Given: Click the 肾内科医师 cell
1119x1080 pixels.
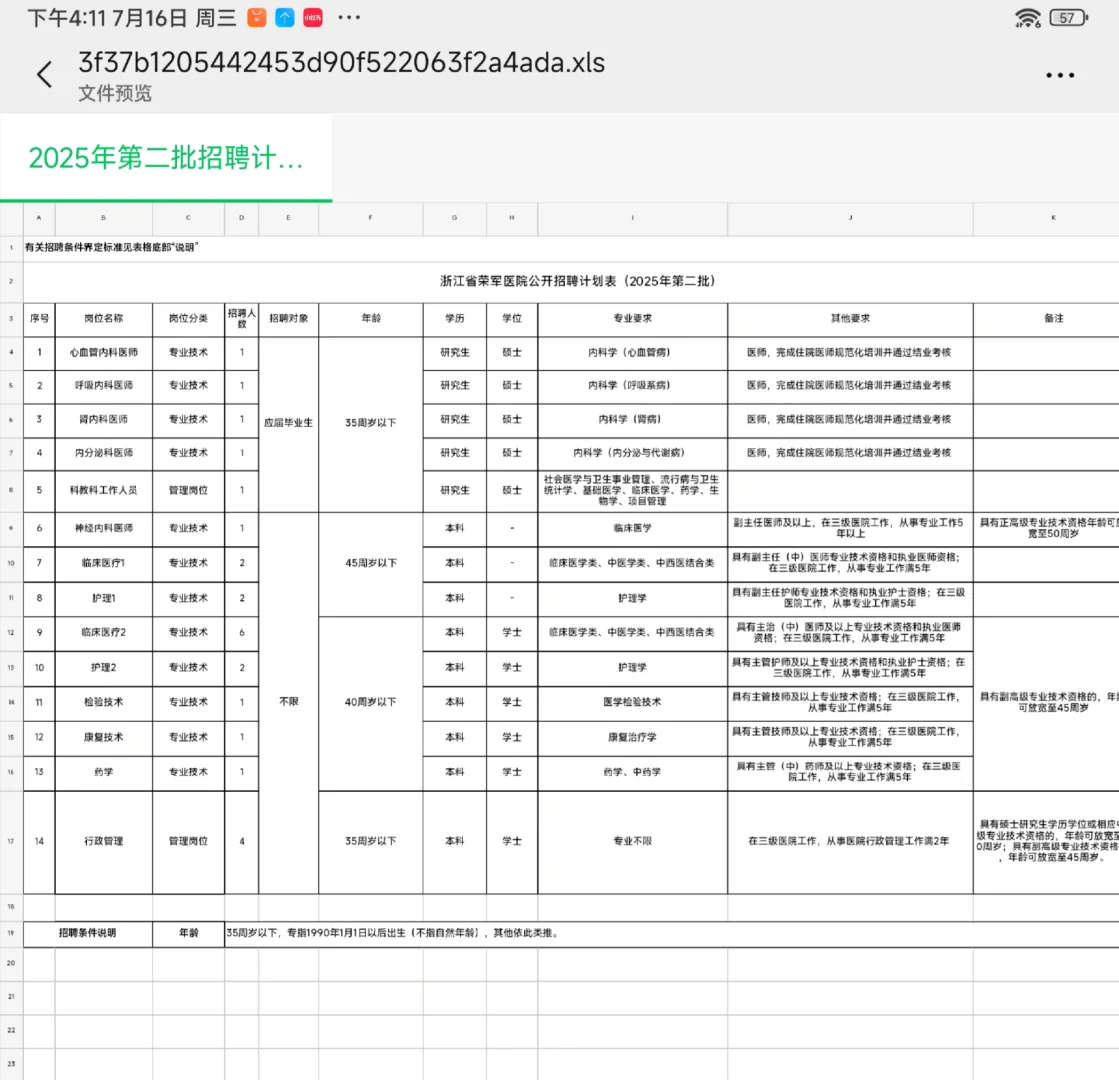Looking at the screenshot, I should tap(103, 420).
